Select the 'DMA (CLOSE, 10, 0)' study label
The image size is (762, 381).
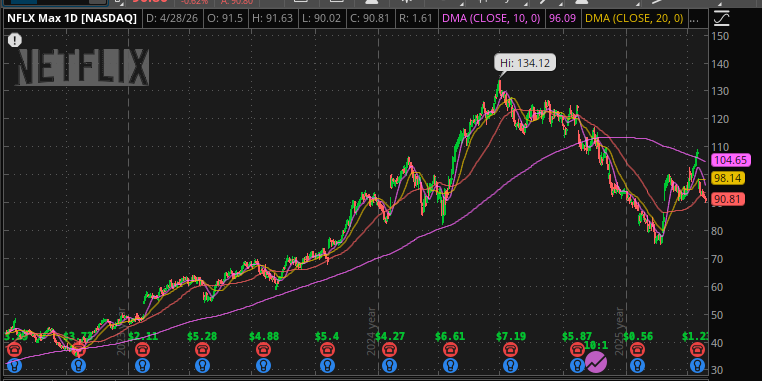[491, 19]
